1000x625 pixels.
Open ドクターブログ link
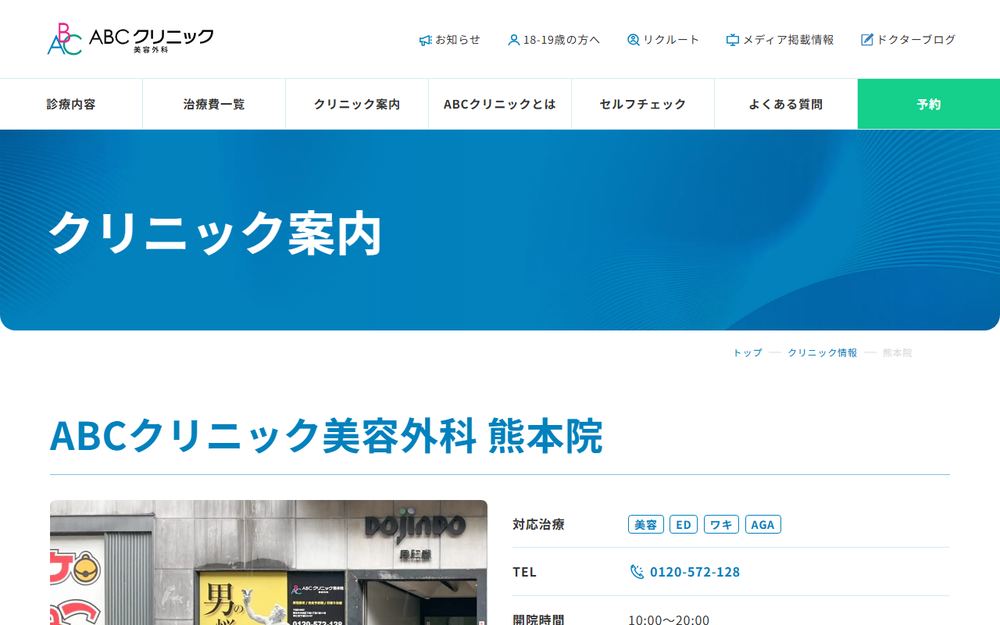[x=908, y=40]
